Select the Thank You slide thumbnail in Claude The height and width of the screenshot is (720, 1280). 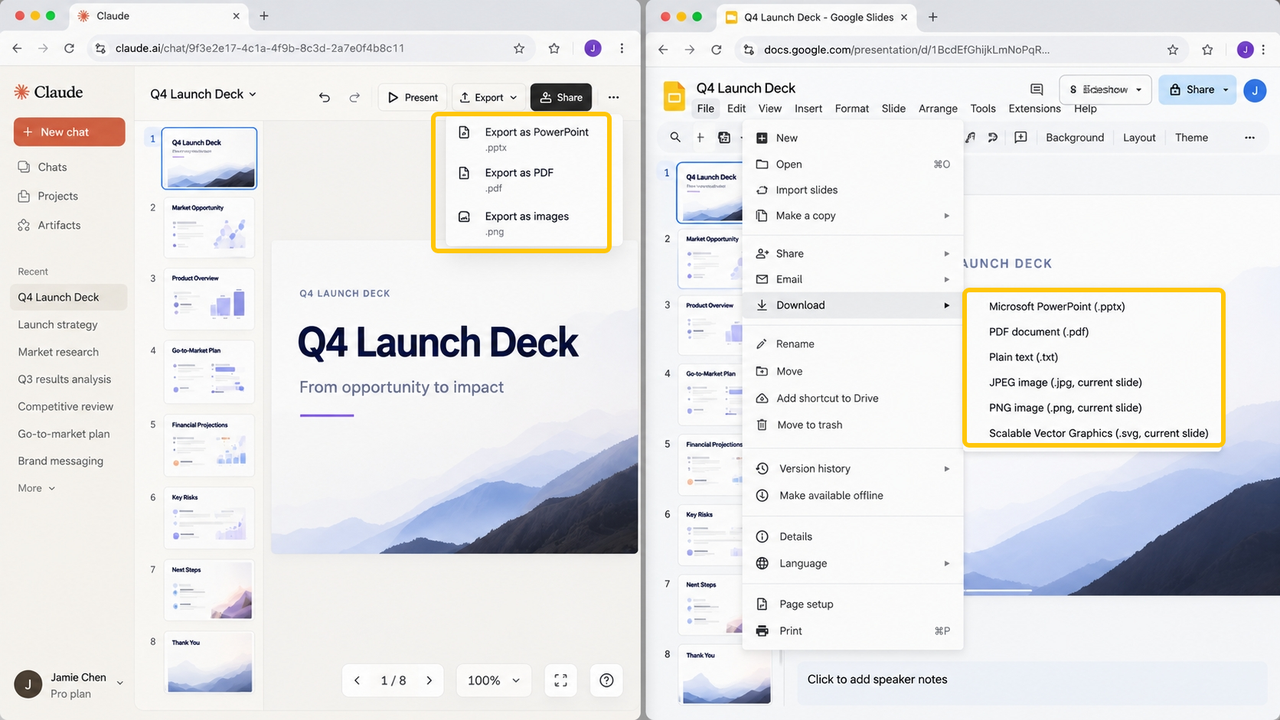point(211,664)
